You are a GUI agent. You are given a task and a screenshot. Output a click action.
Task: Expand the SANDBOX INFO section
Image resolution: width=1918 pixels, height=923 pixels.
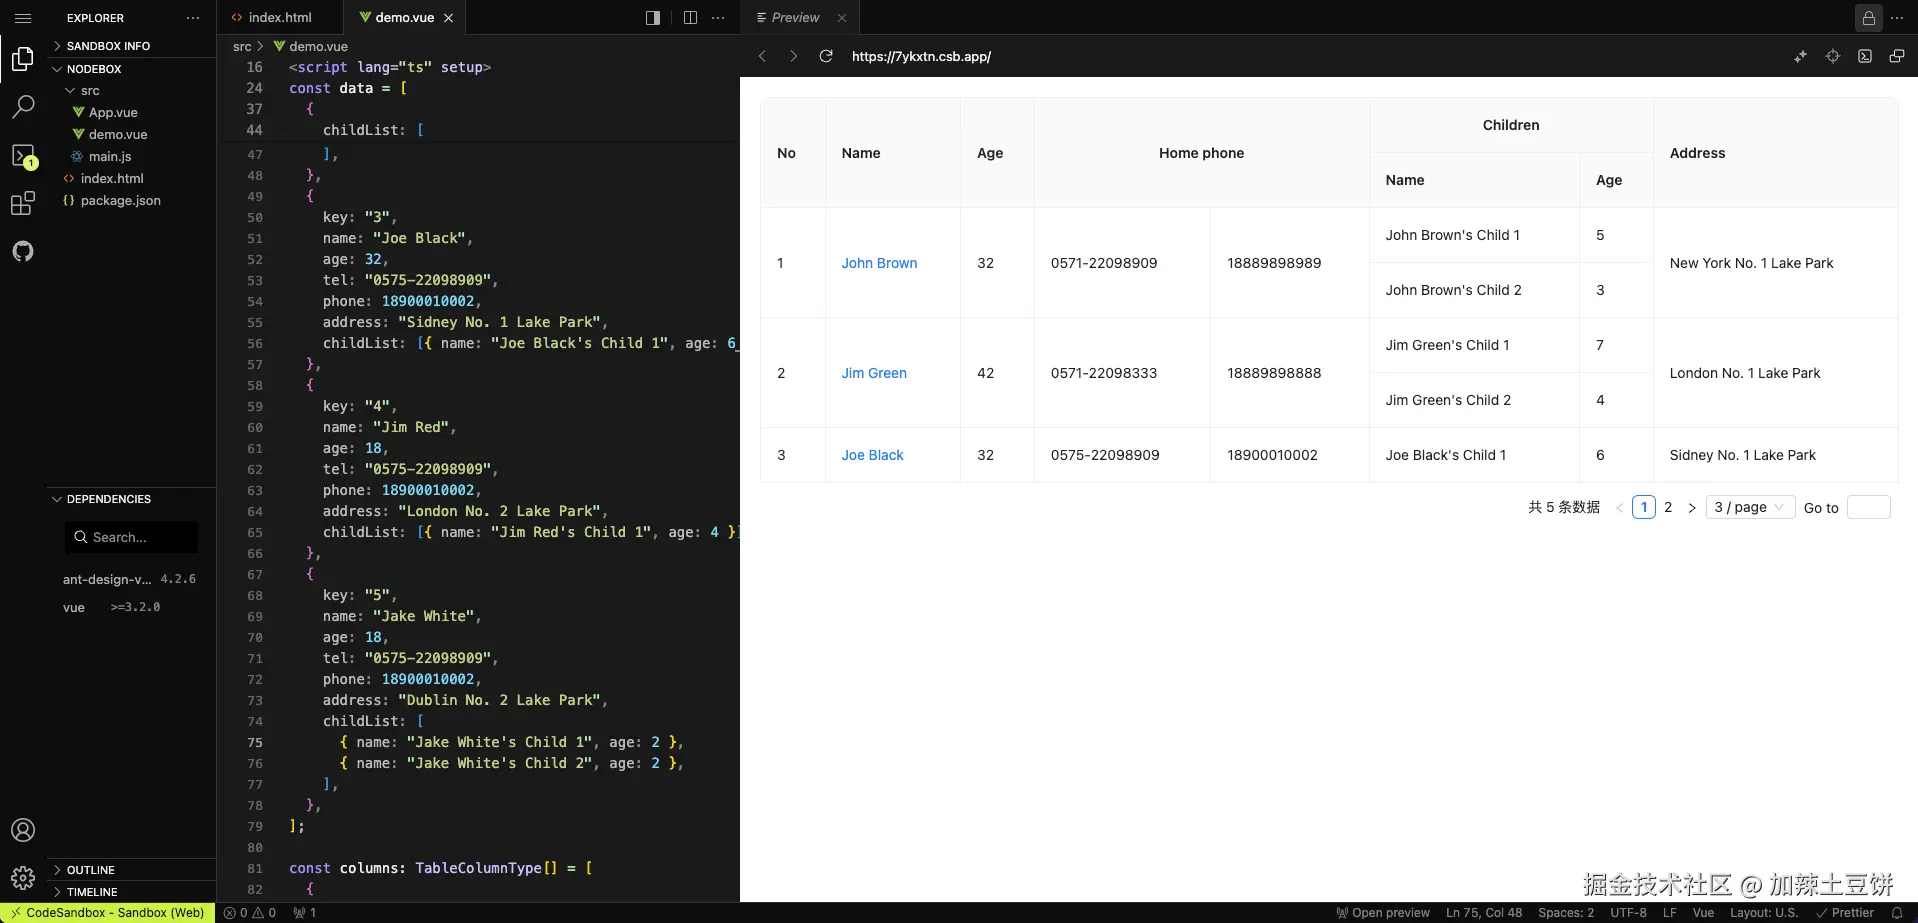tap(108, 46)
